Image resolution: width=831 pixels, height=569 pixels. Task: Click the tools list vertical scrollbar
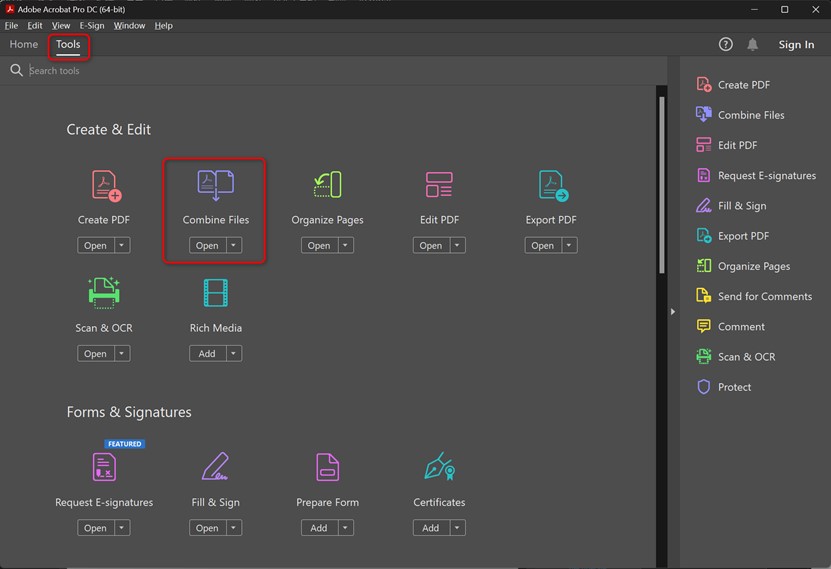pos(661,185)
